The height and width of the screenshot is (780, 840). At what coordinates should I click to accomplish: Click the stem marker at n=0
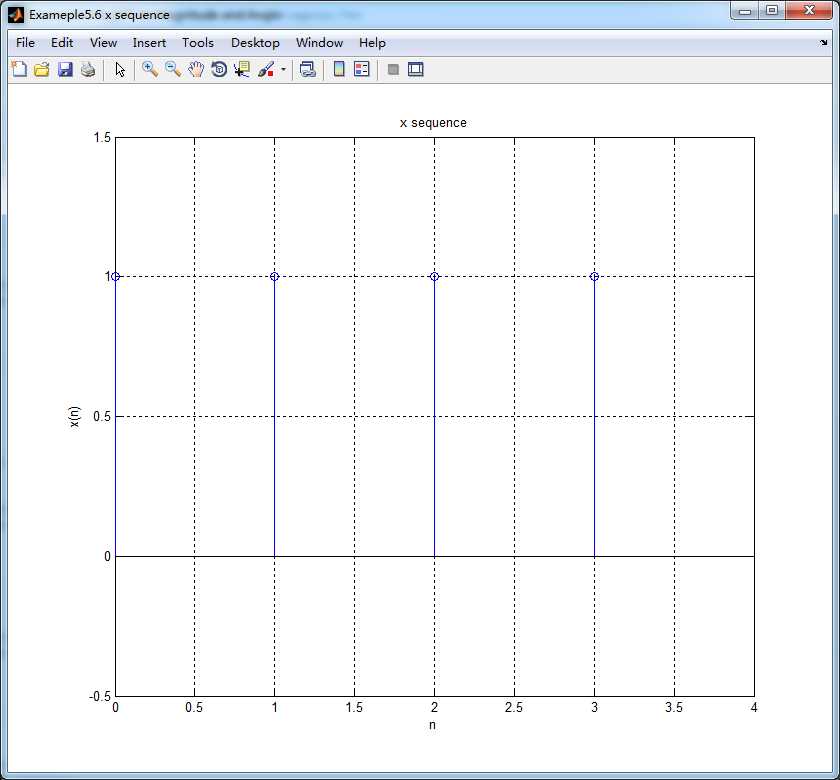click(115, 276)
